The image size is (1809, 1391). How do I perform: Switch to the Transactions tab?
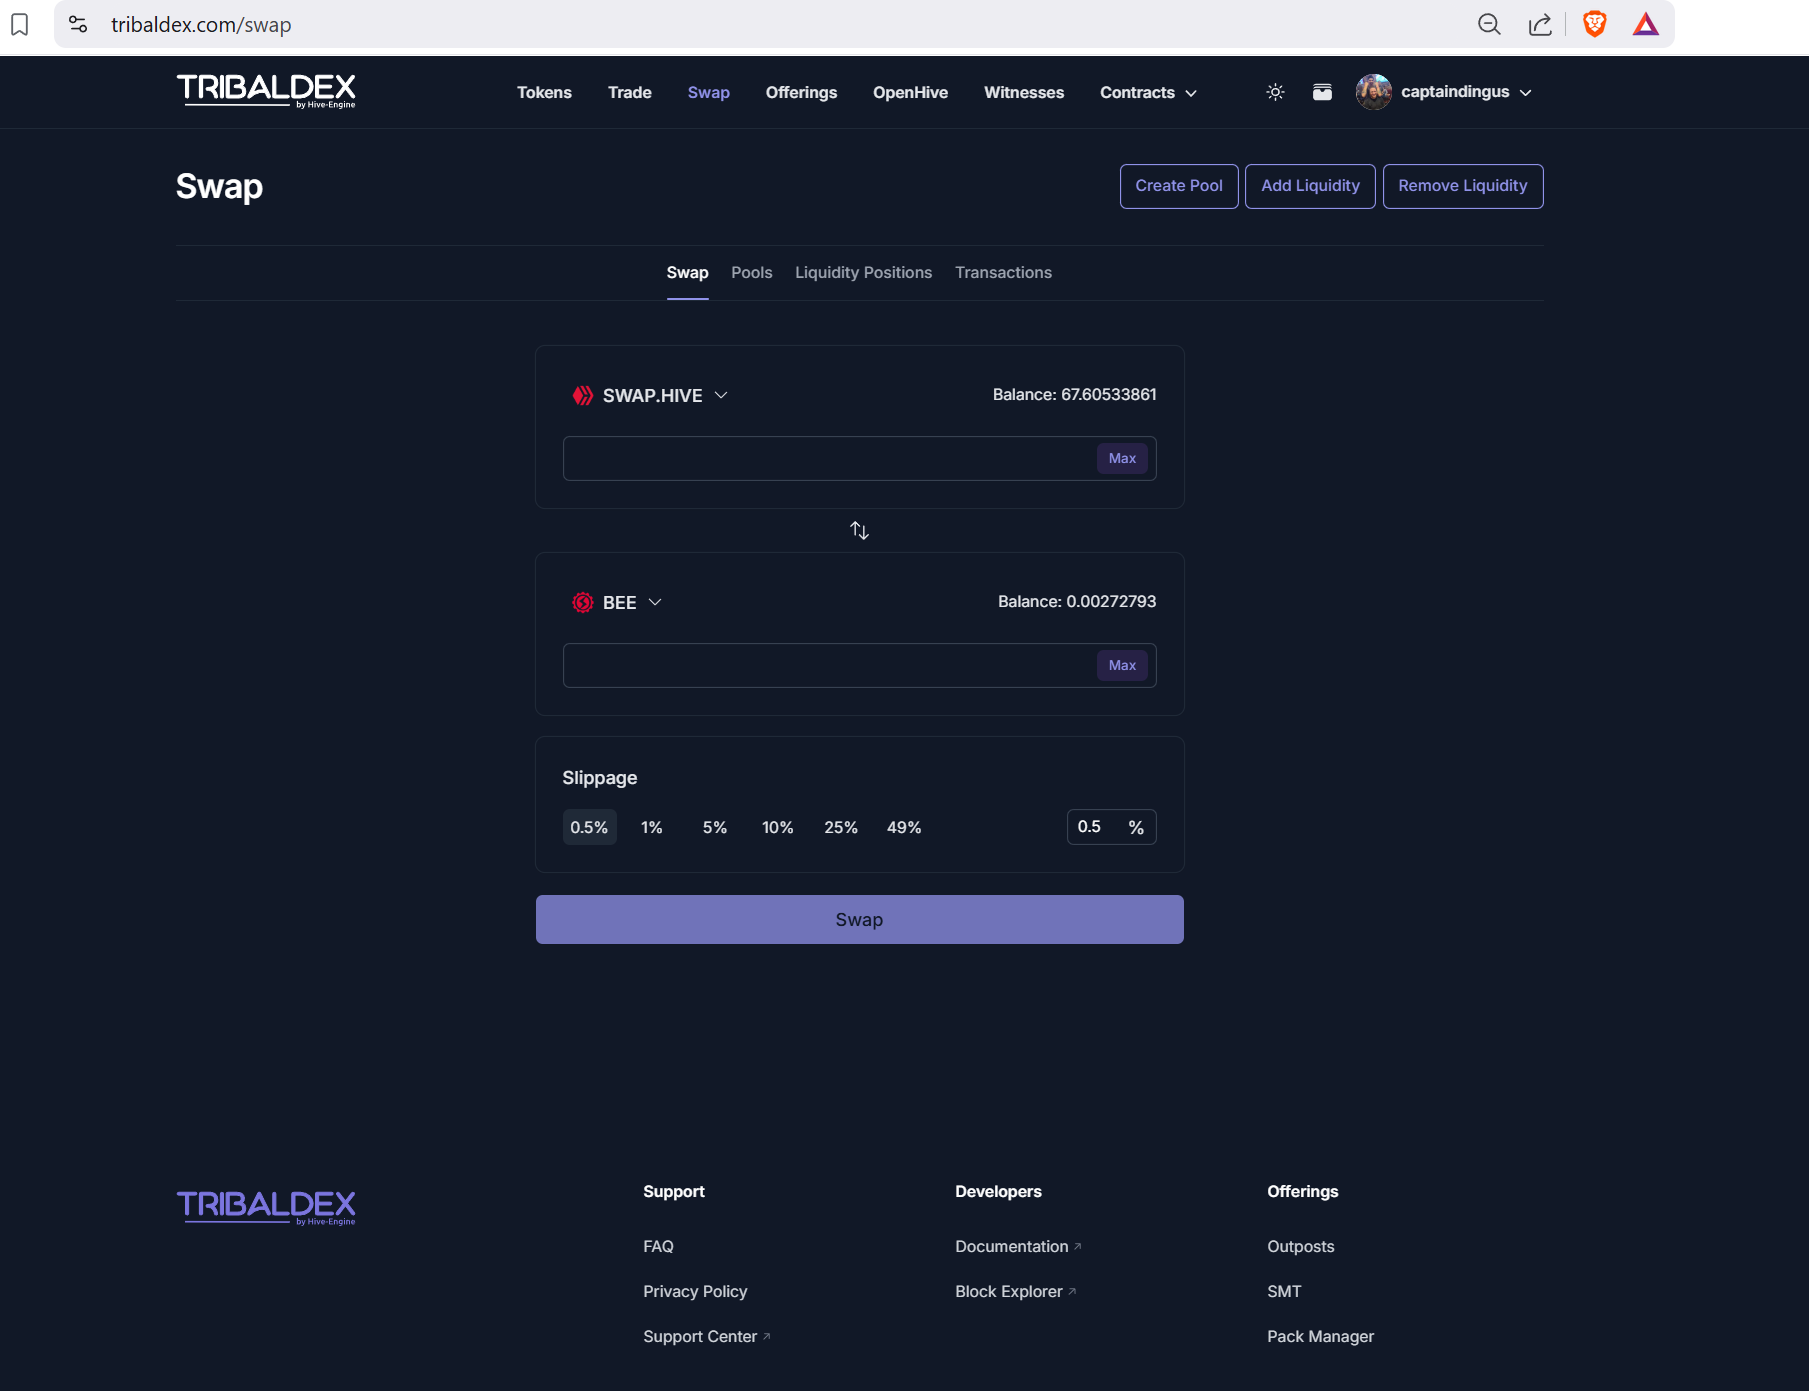pyautogui.click(x=1003, y=273)
